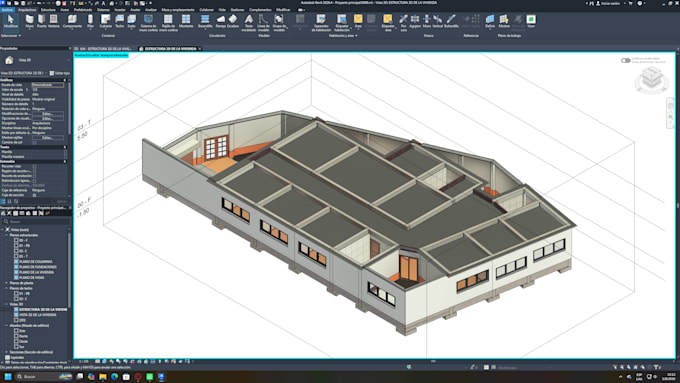Open VISTA 3D DE LA VIVIENDA view
Image resolution: width=680 pixels, height=383 pixels.
(x=37, y=315)
